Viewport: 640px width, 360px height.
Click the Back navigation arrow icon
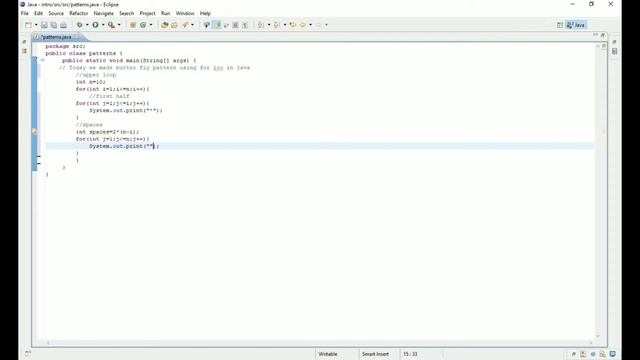pos(303,25)
